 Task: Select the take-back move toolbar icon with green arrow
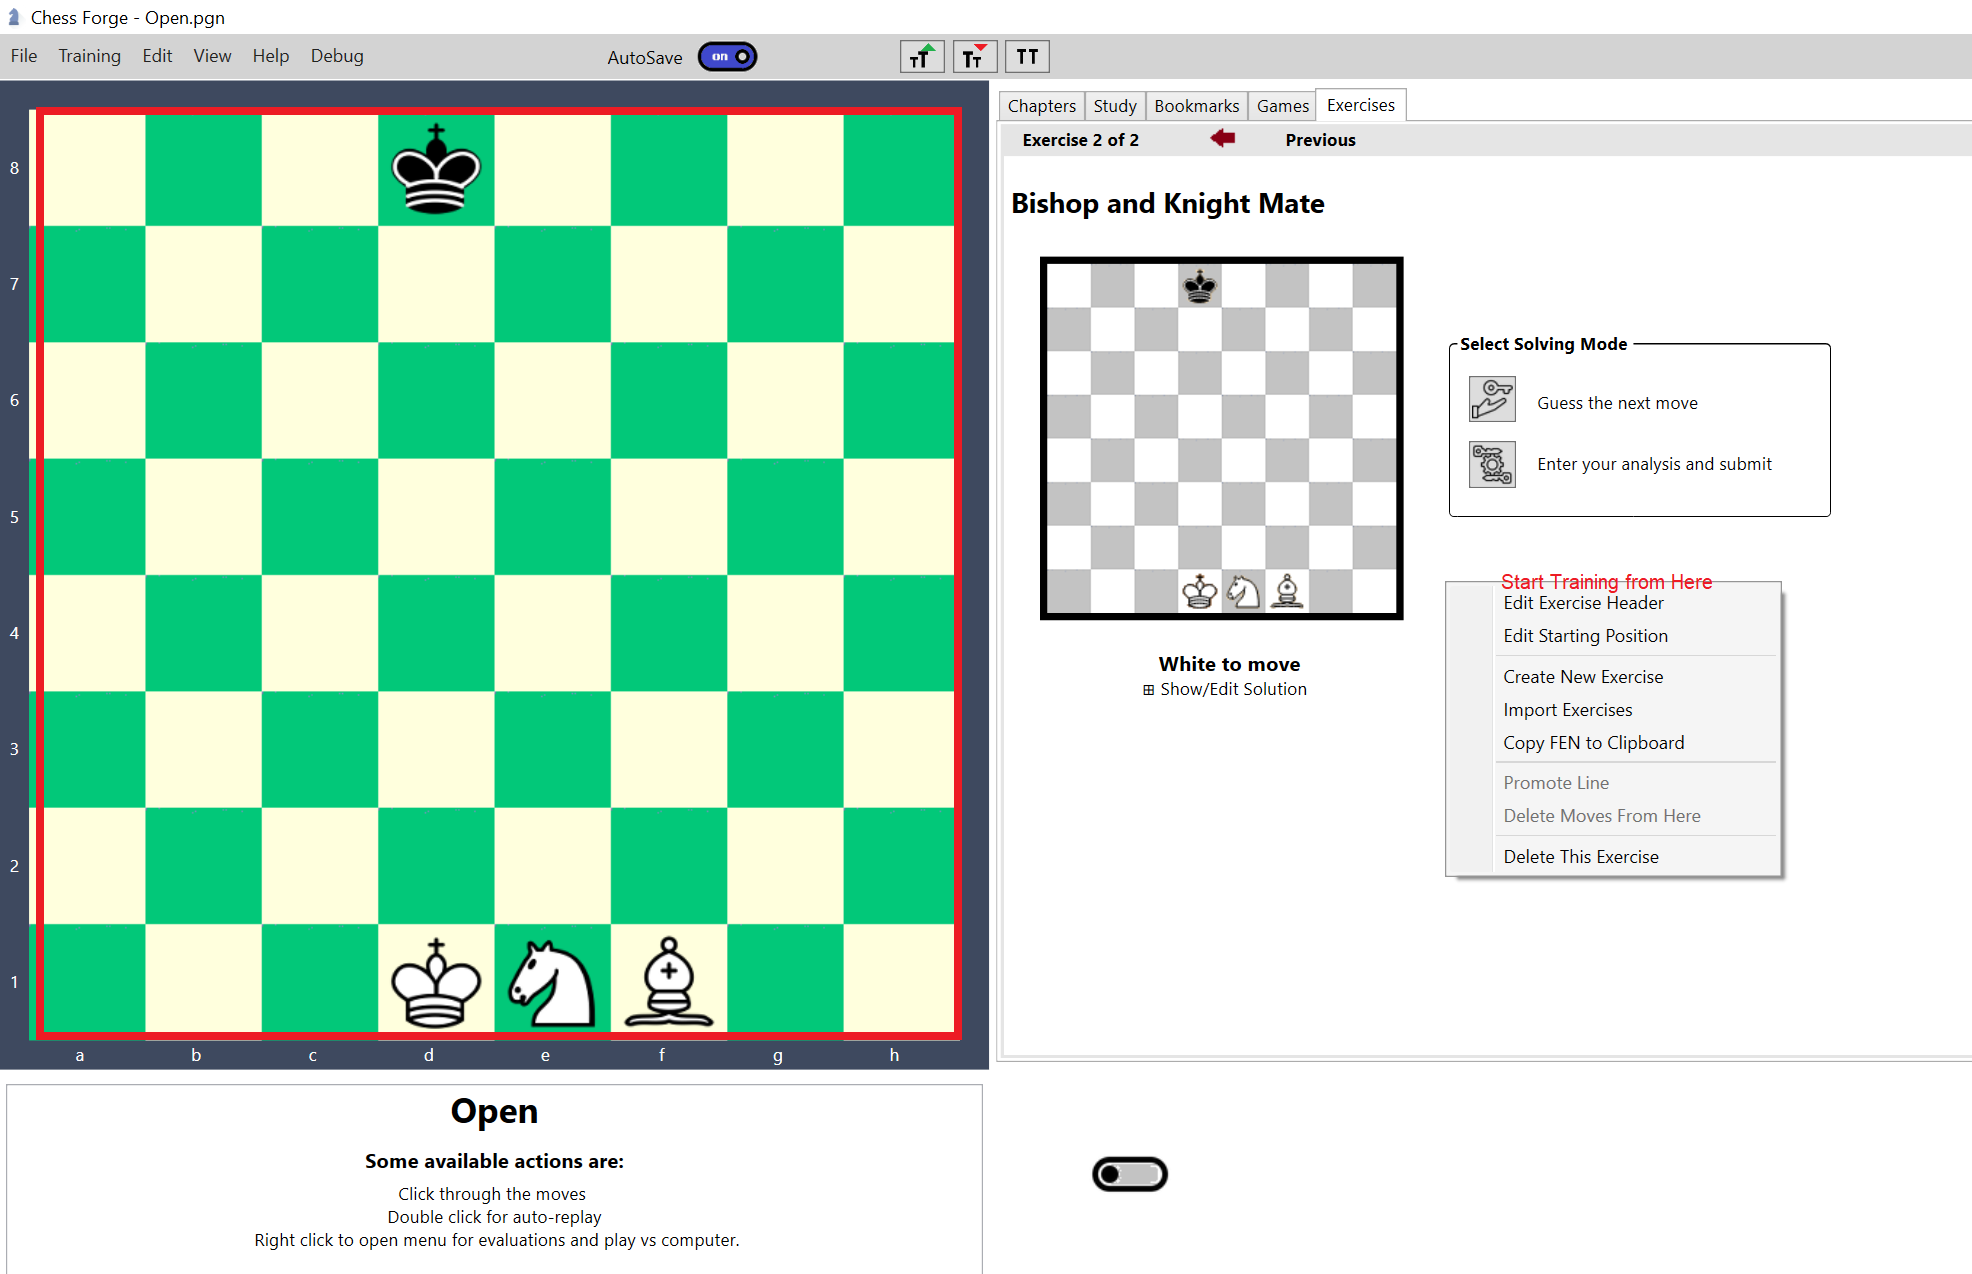coord(921,56)
